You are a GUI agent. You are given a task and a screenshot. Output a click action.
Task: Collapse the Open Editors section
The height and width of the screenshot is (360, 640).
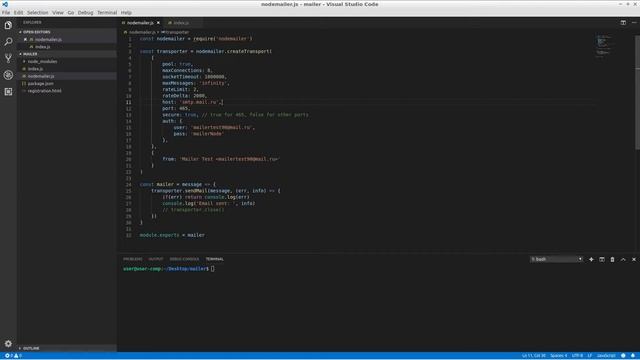[x=20, y=32]
